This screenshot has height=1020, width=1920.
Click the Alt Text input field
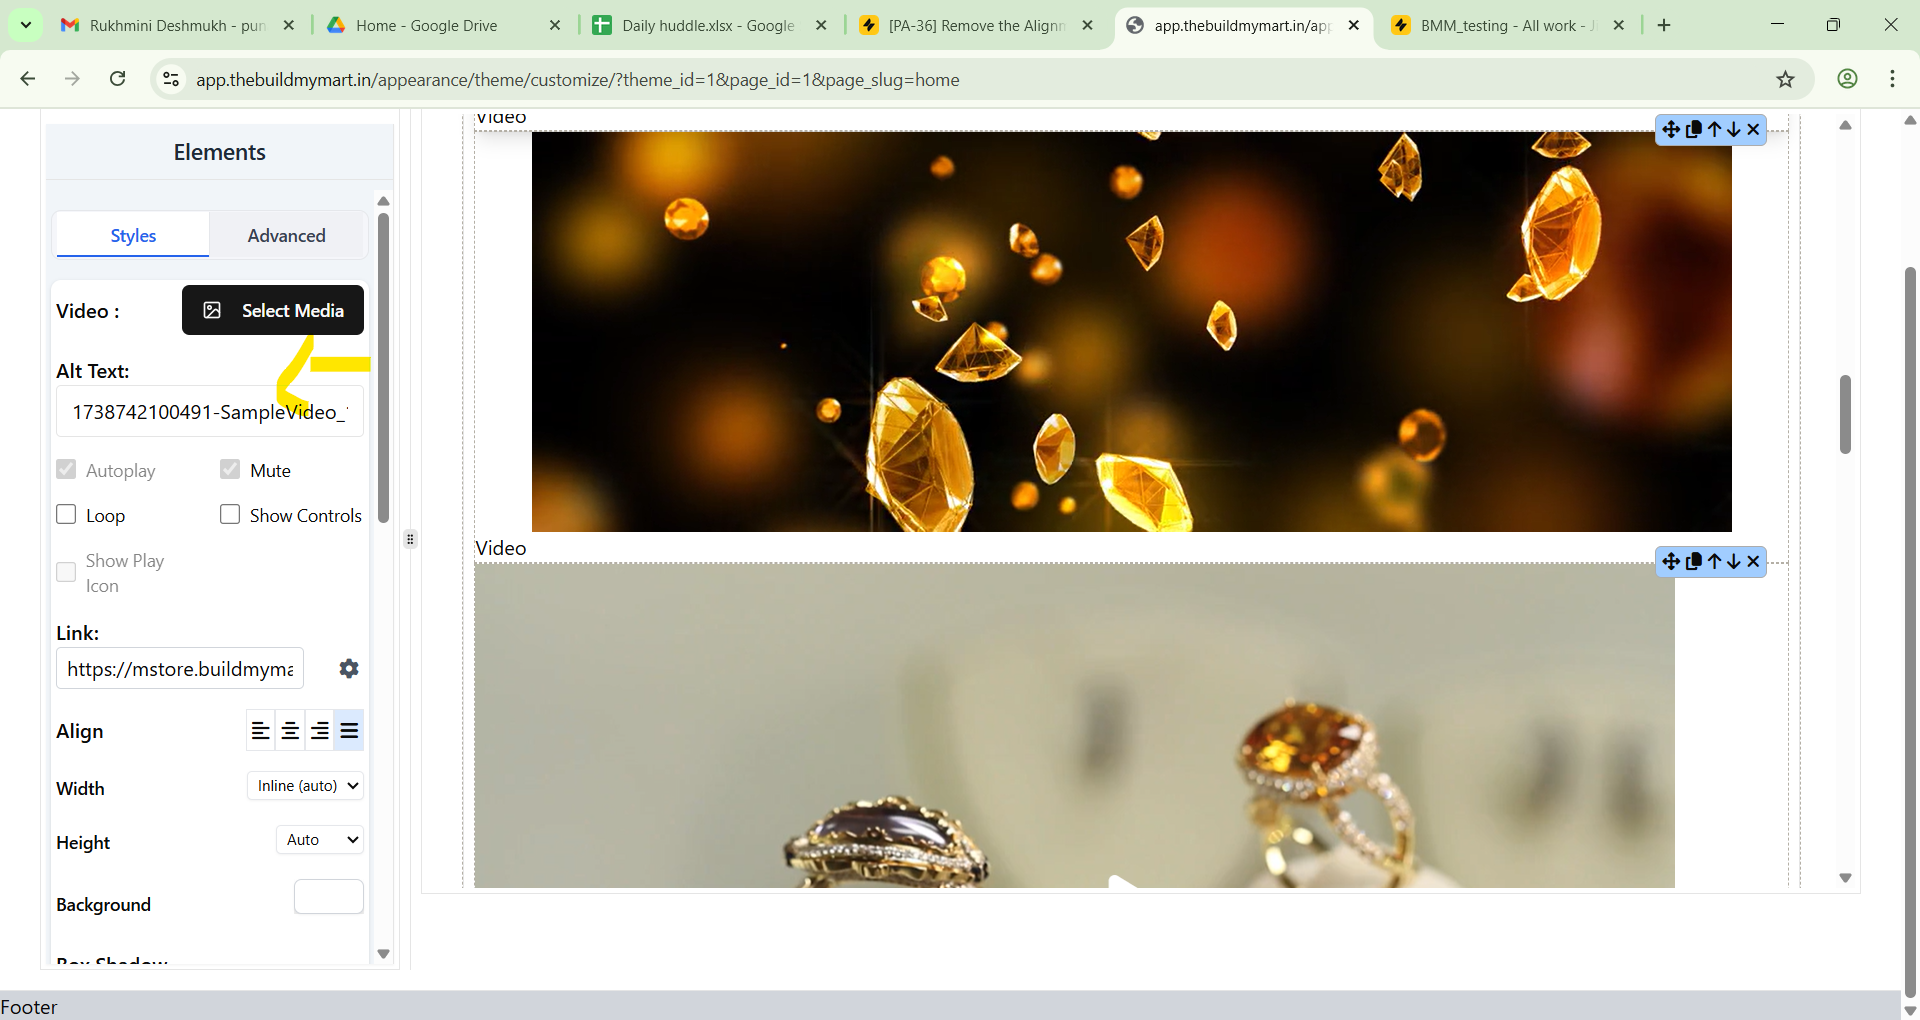210,412
